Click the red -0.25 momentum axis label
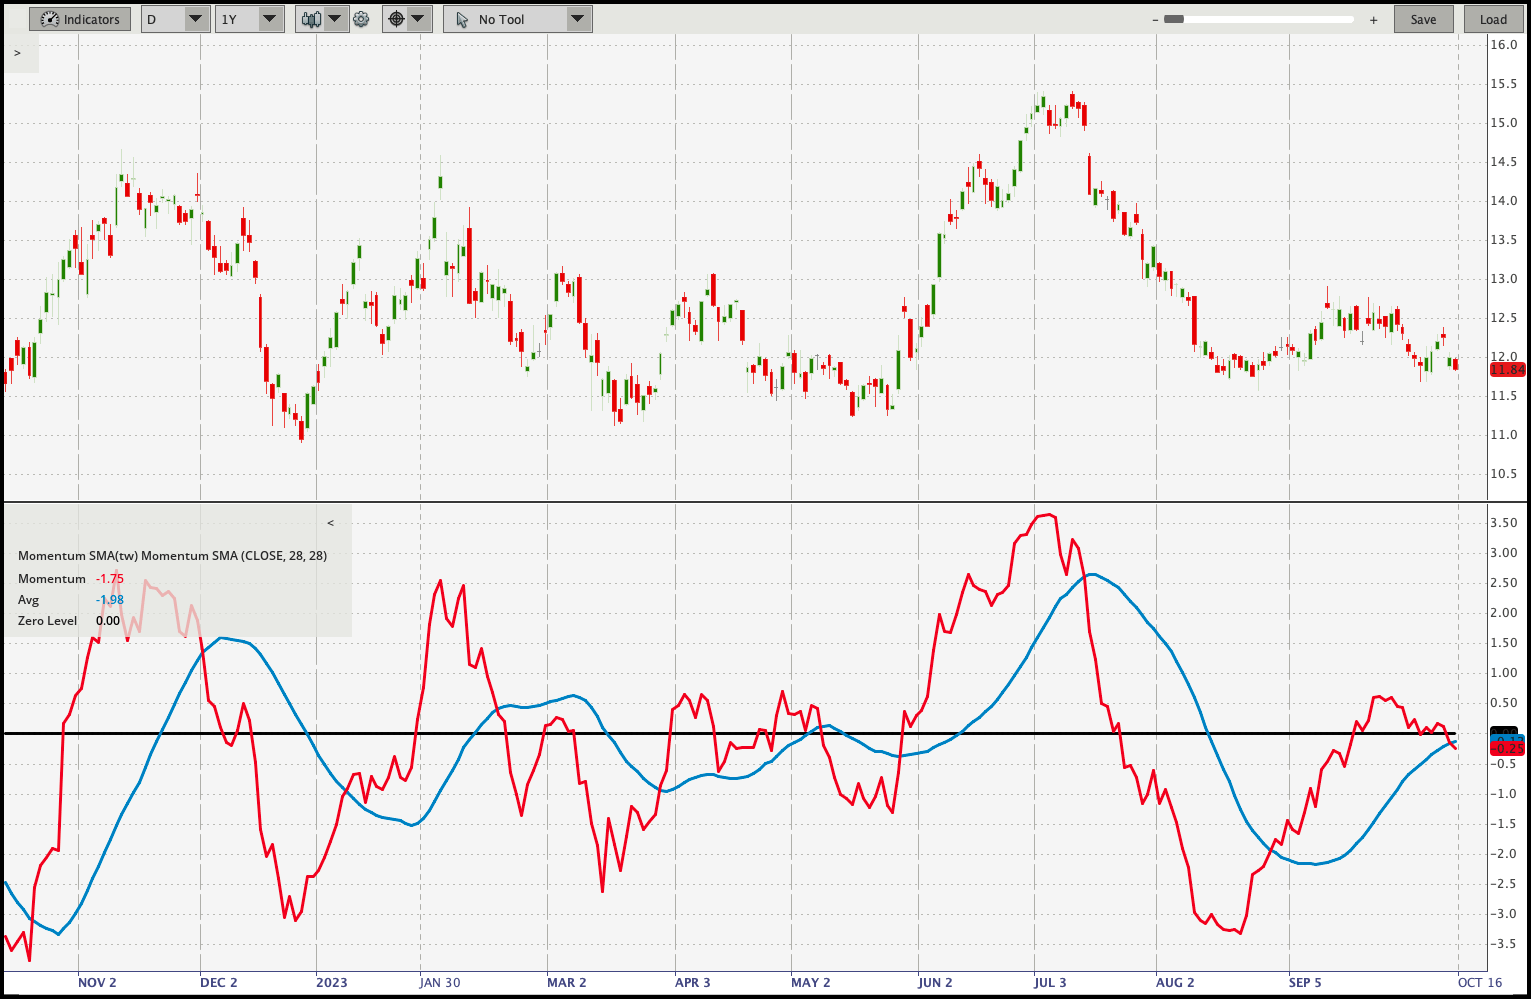 [1508, 748]
